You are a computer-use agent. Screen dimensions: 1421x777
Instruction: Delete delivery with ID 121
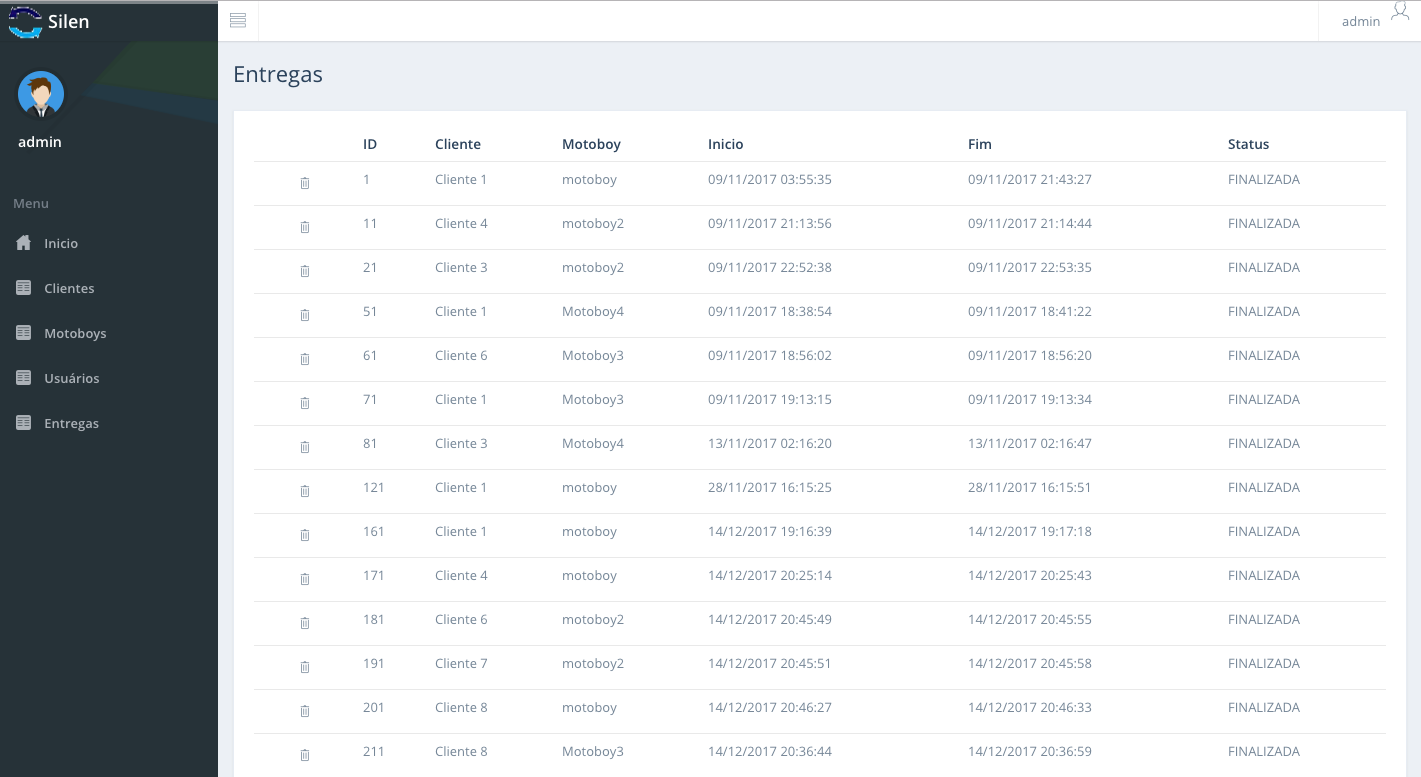tap(305, 491)
